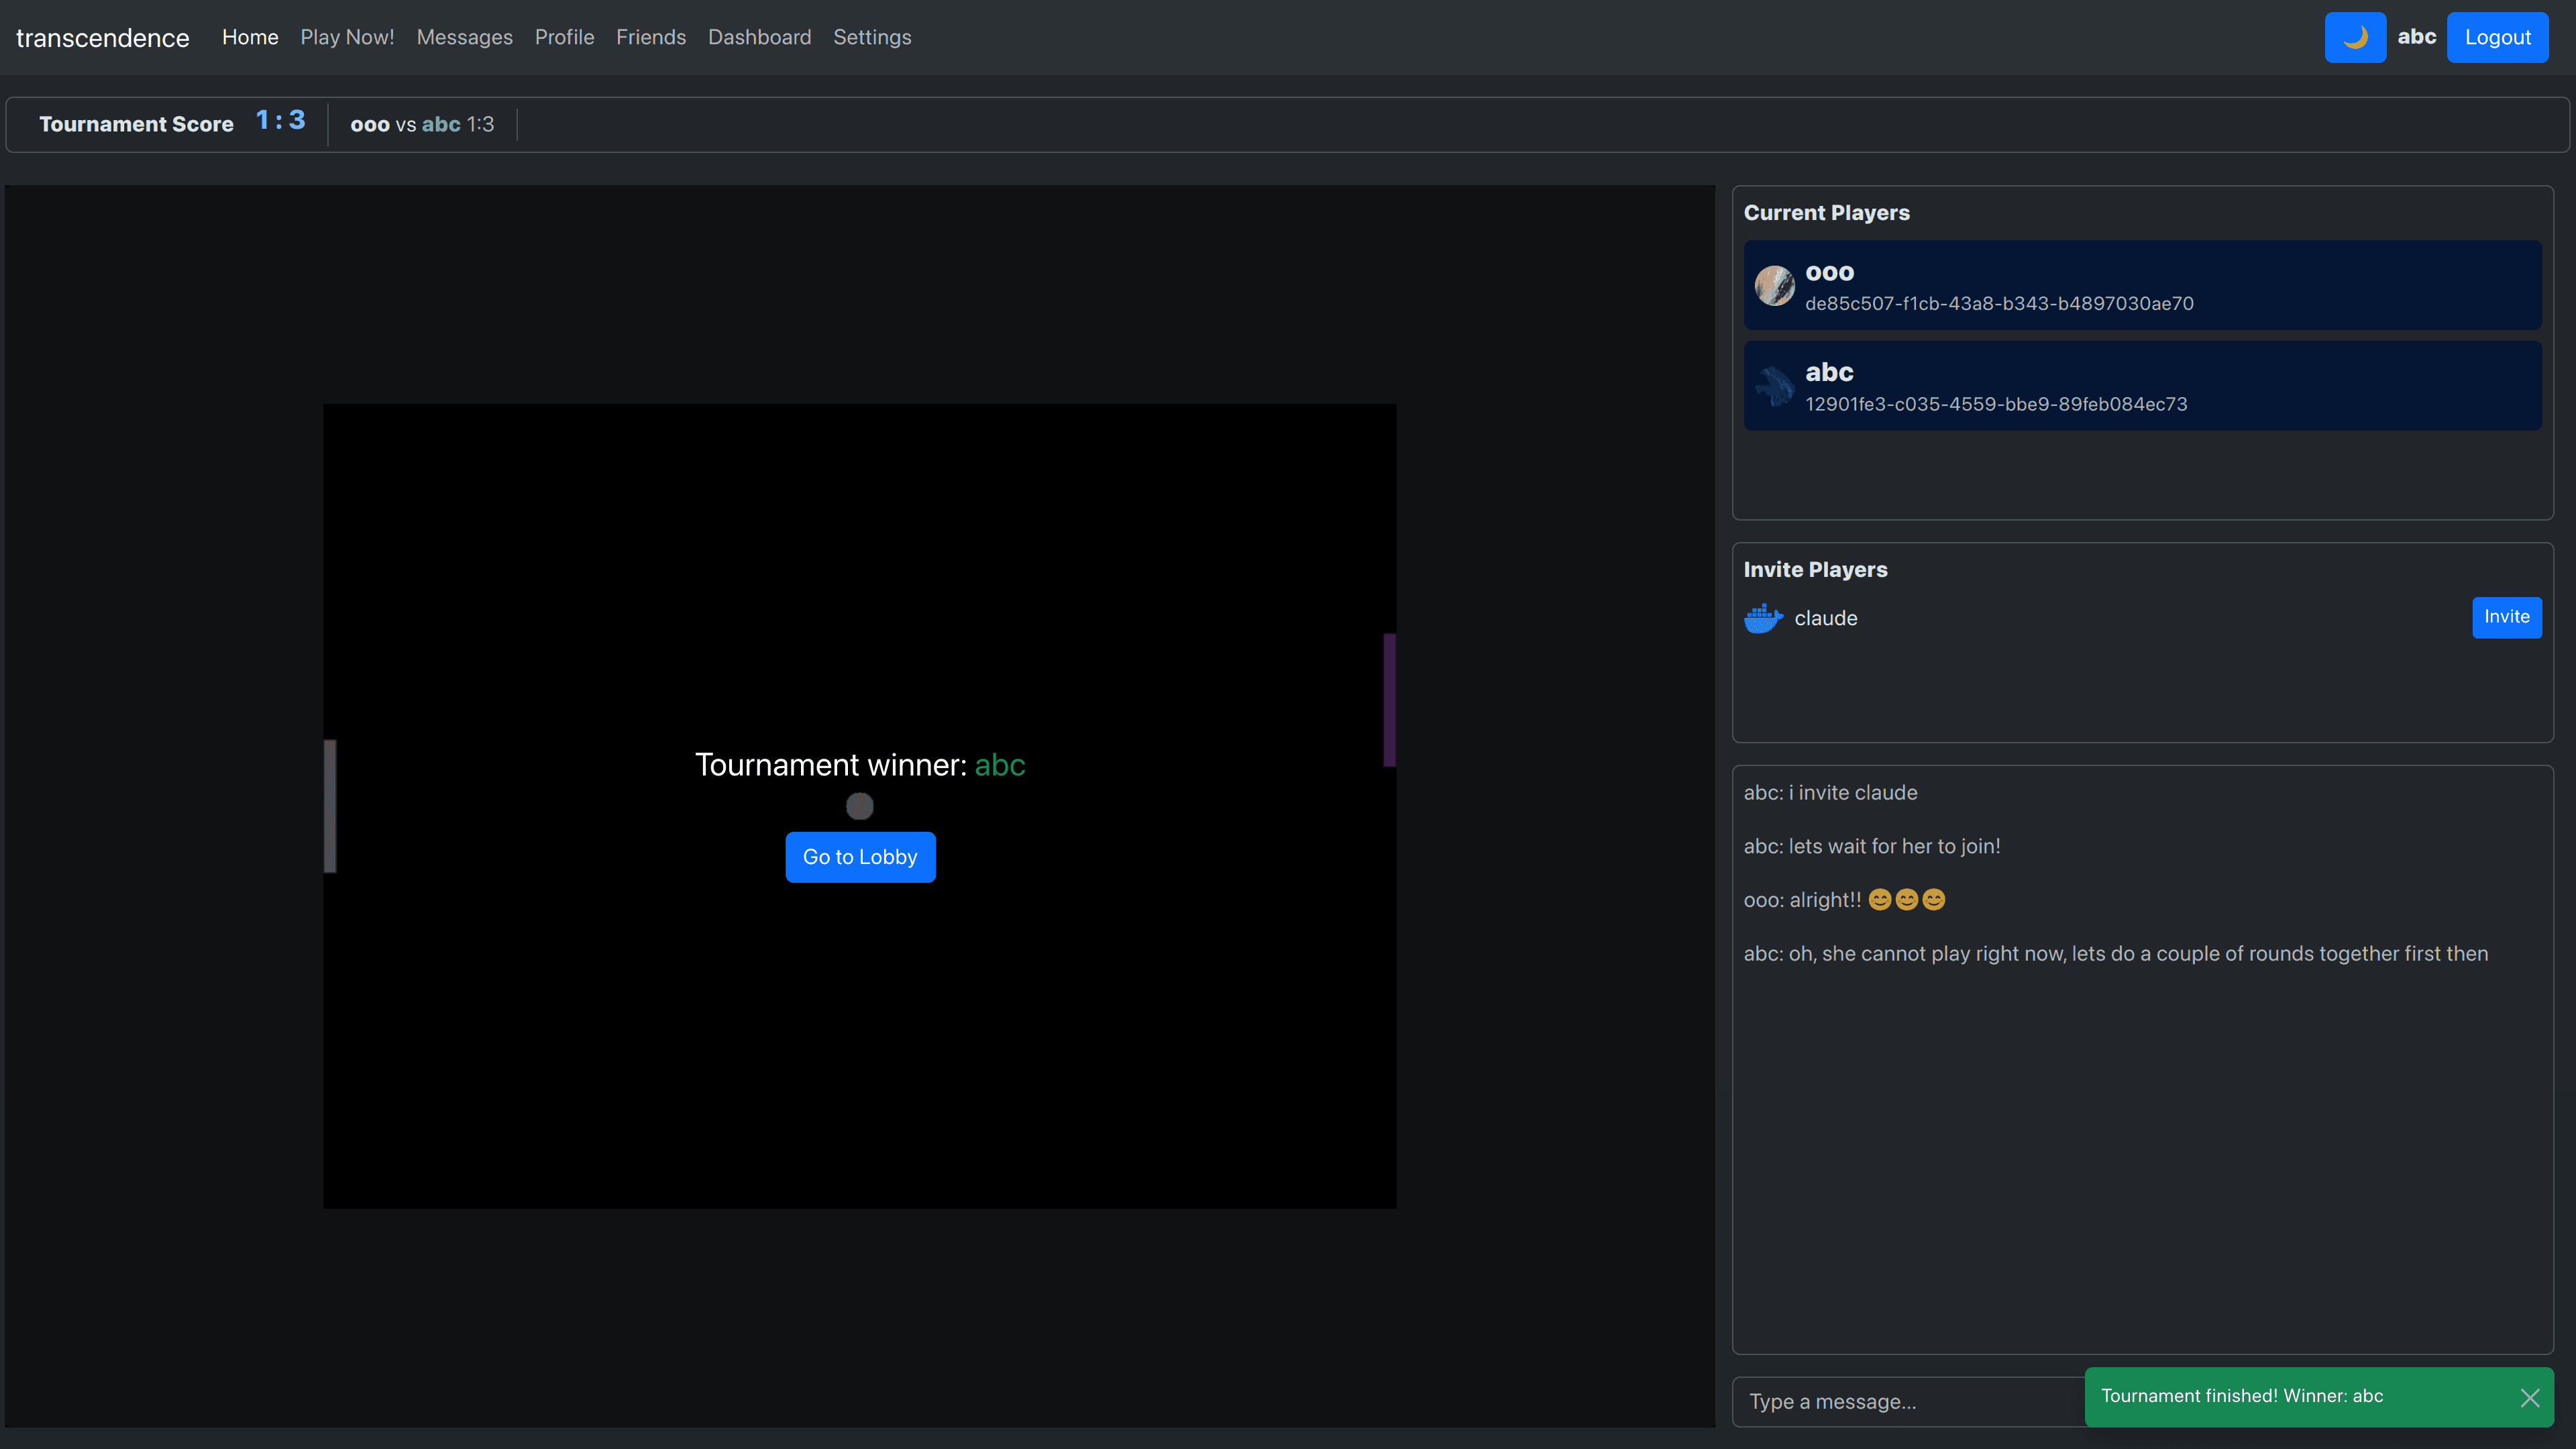Invite claude to the tournament
The height and width of the screenshot is (1449, 2576).
[x=2506, y=617]
